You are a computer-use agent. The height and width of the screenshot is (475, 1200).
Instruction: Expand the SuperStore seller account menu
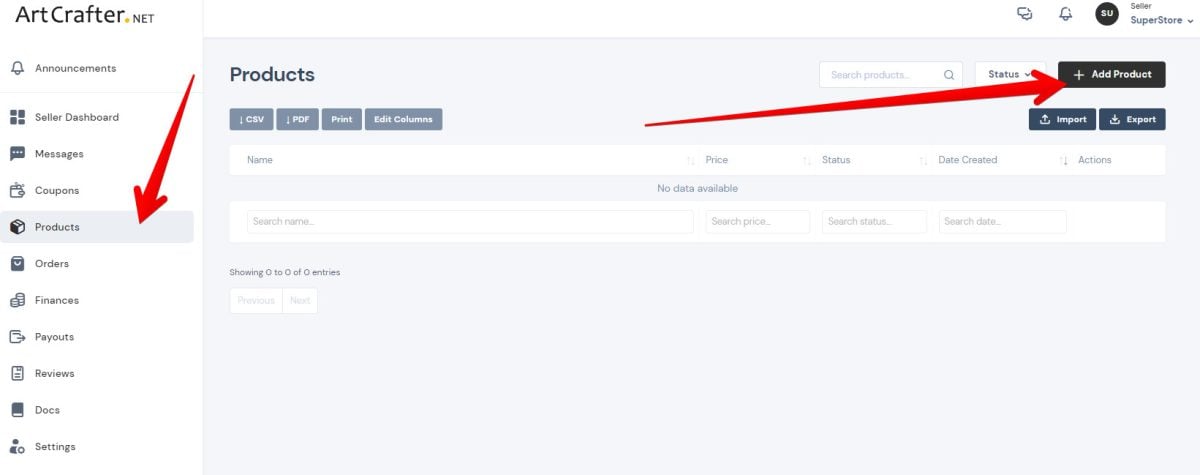coord(1162,20)
